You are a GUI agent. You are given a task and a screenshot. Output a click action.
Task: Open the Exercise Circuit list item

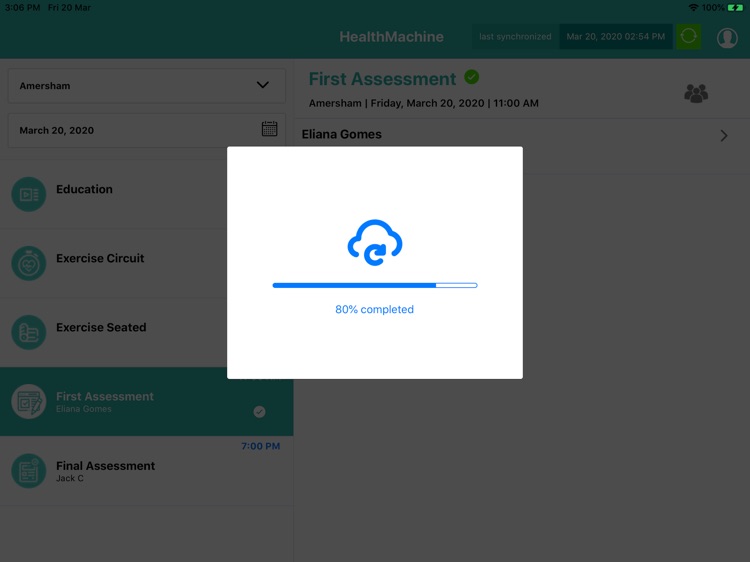147,263
